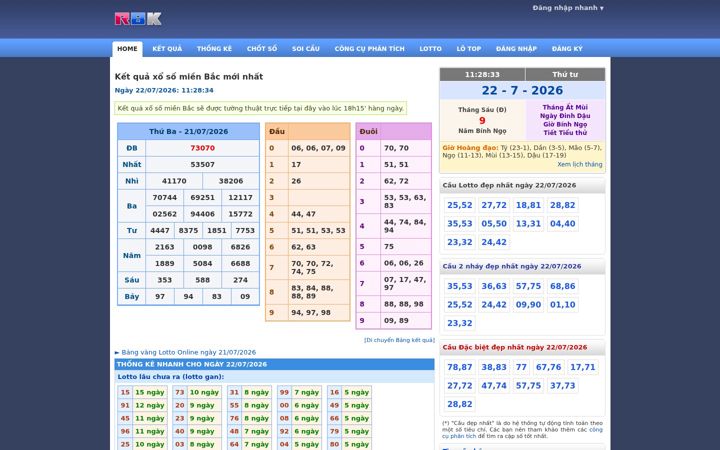The width and height of the screenshot is (720, 450).
Task: Click sixth prize number 588
Action: (x=202, y=280)
